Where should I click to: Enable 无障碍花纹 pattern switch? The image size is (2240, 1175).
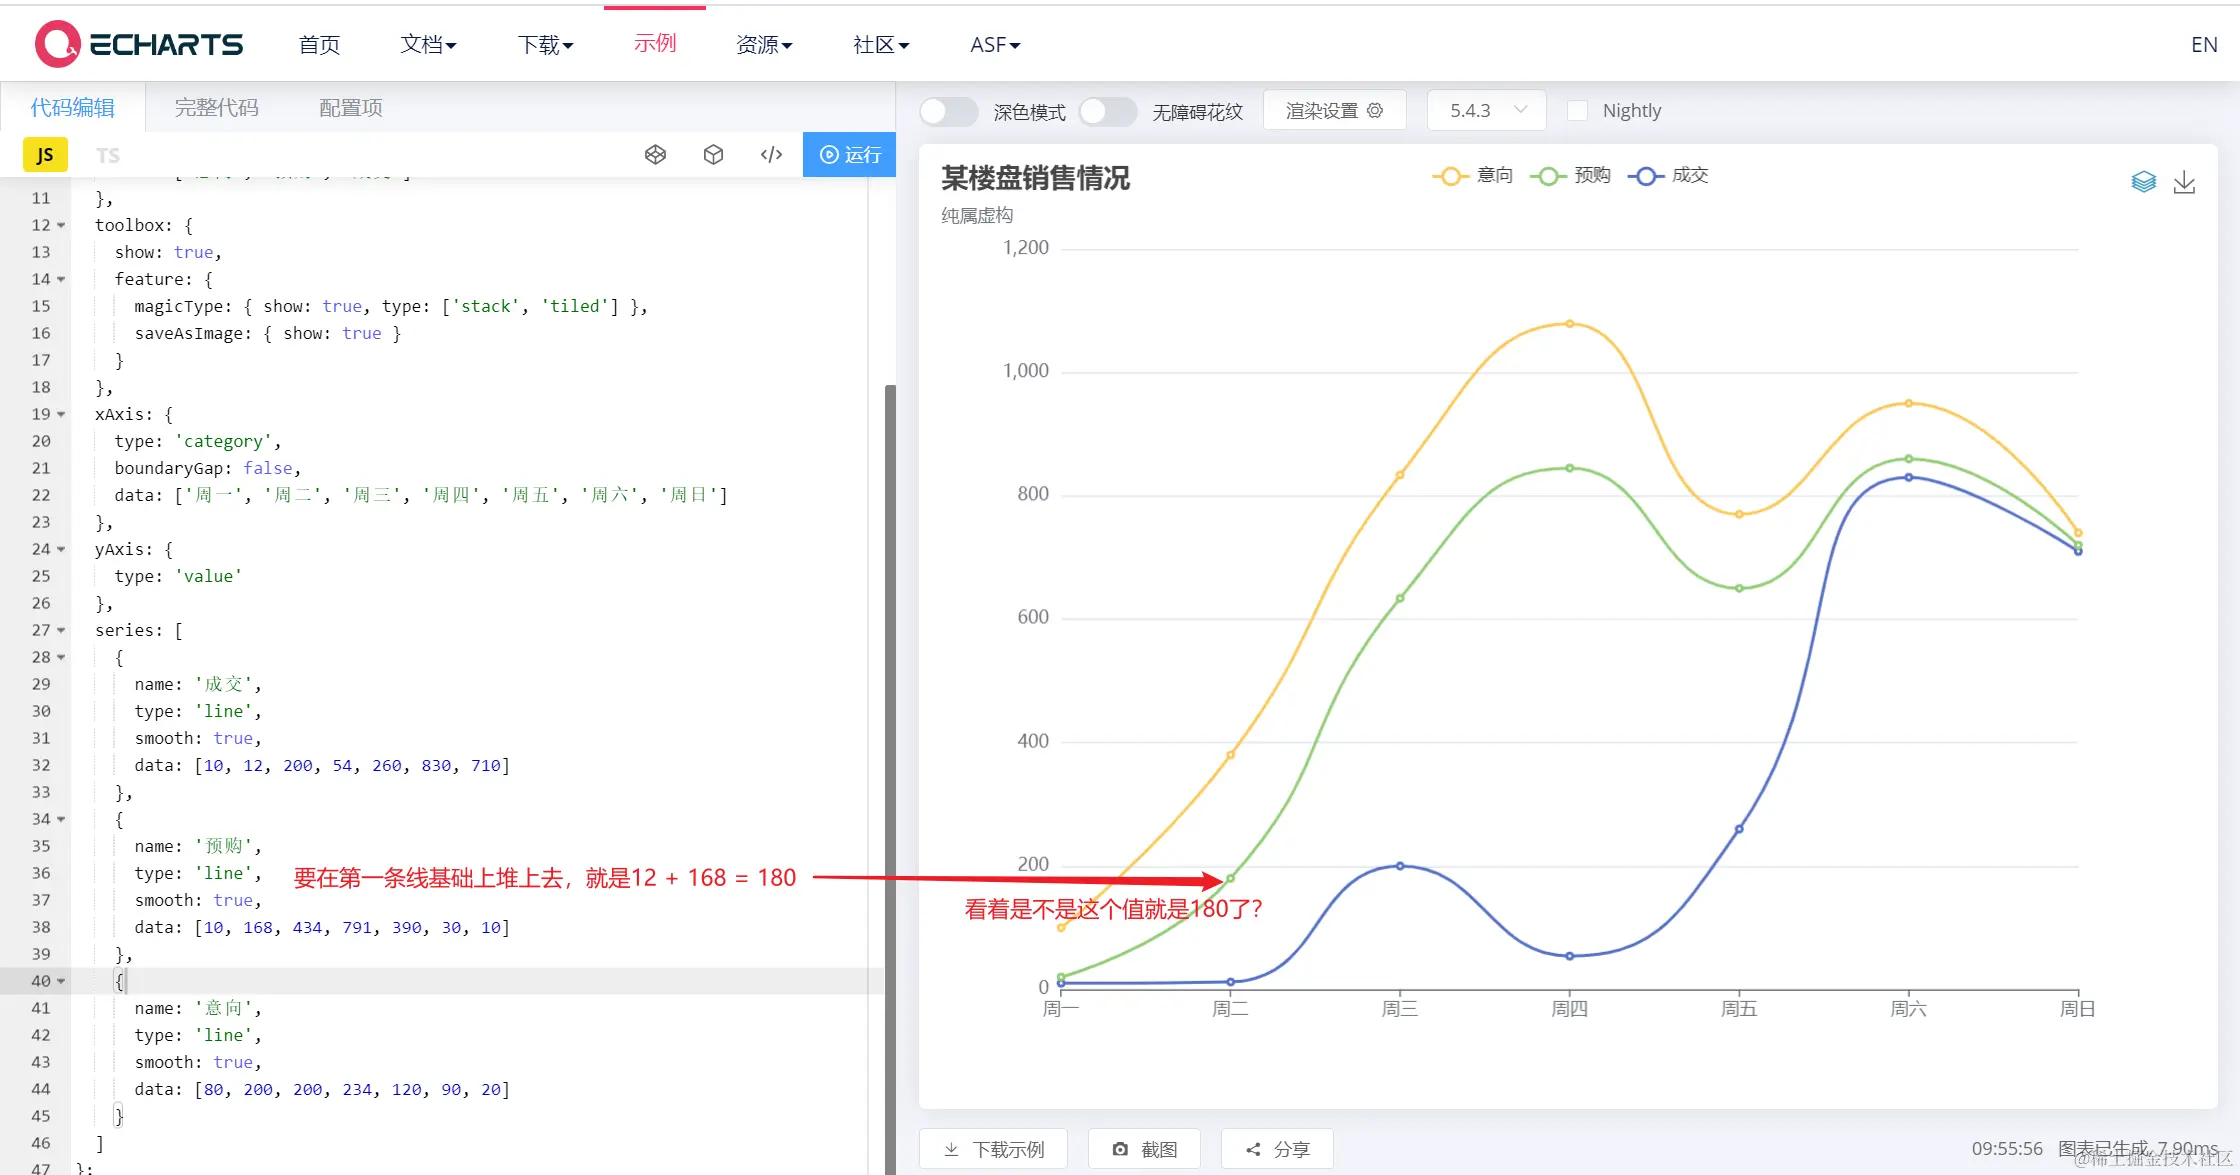click(1107, 111)
